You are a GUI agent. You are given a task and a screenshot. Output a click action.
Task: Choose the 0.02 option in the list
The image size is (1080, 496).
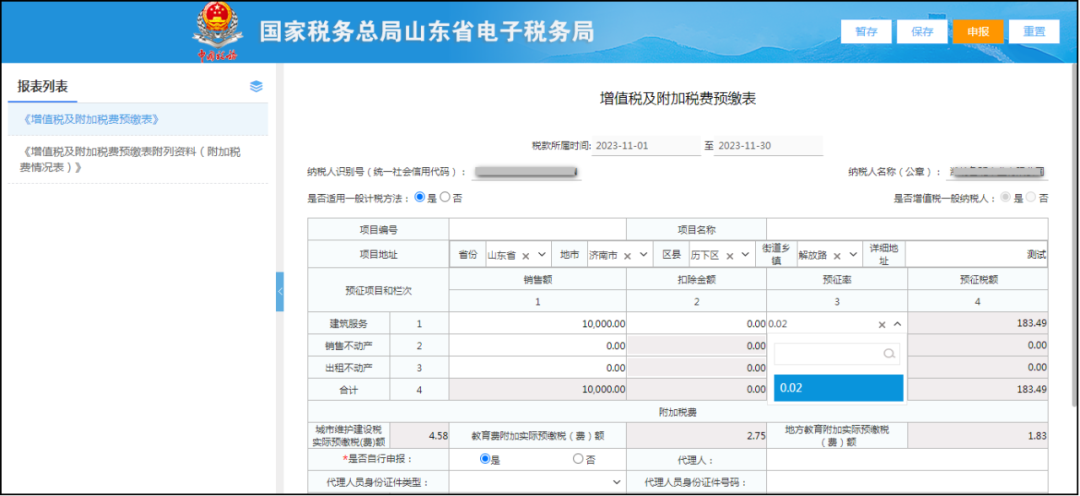[x=838, y=388]
